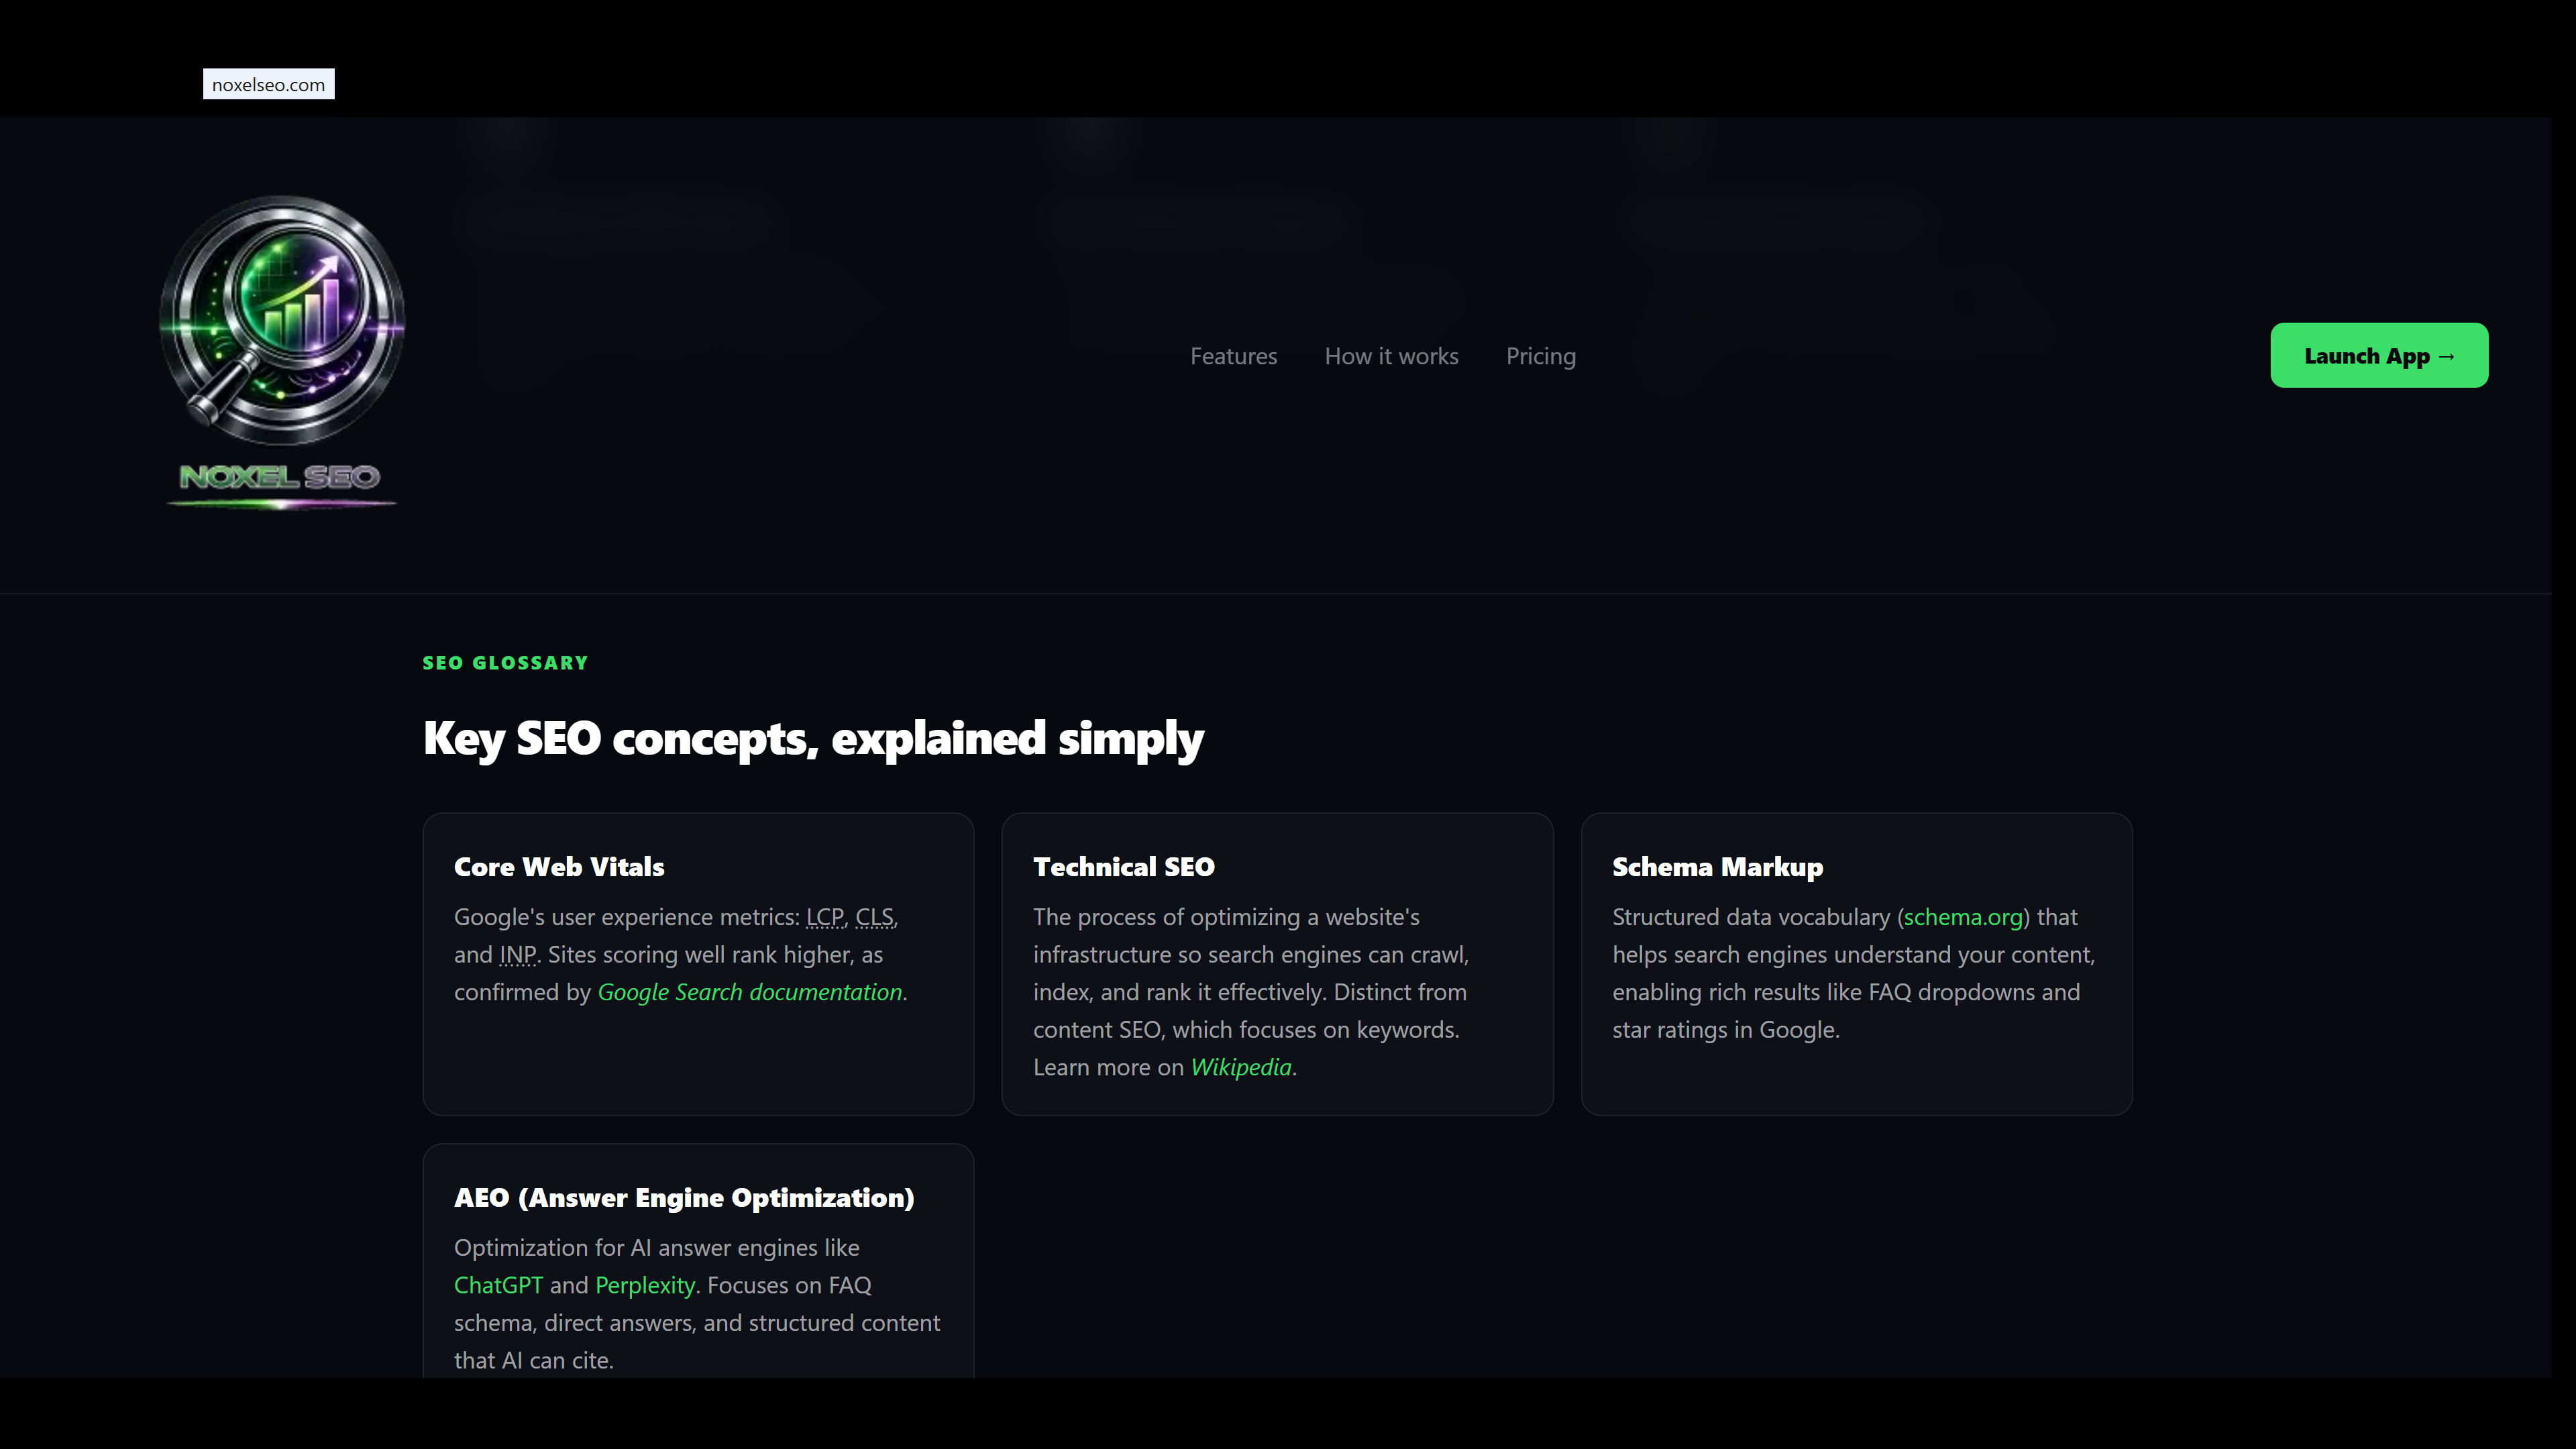Select the Core Web Vitals card heading

point(559,867)
